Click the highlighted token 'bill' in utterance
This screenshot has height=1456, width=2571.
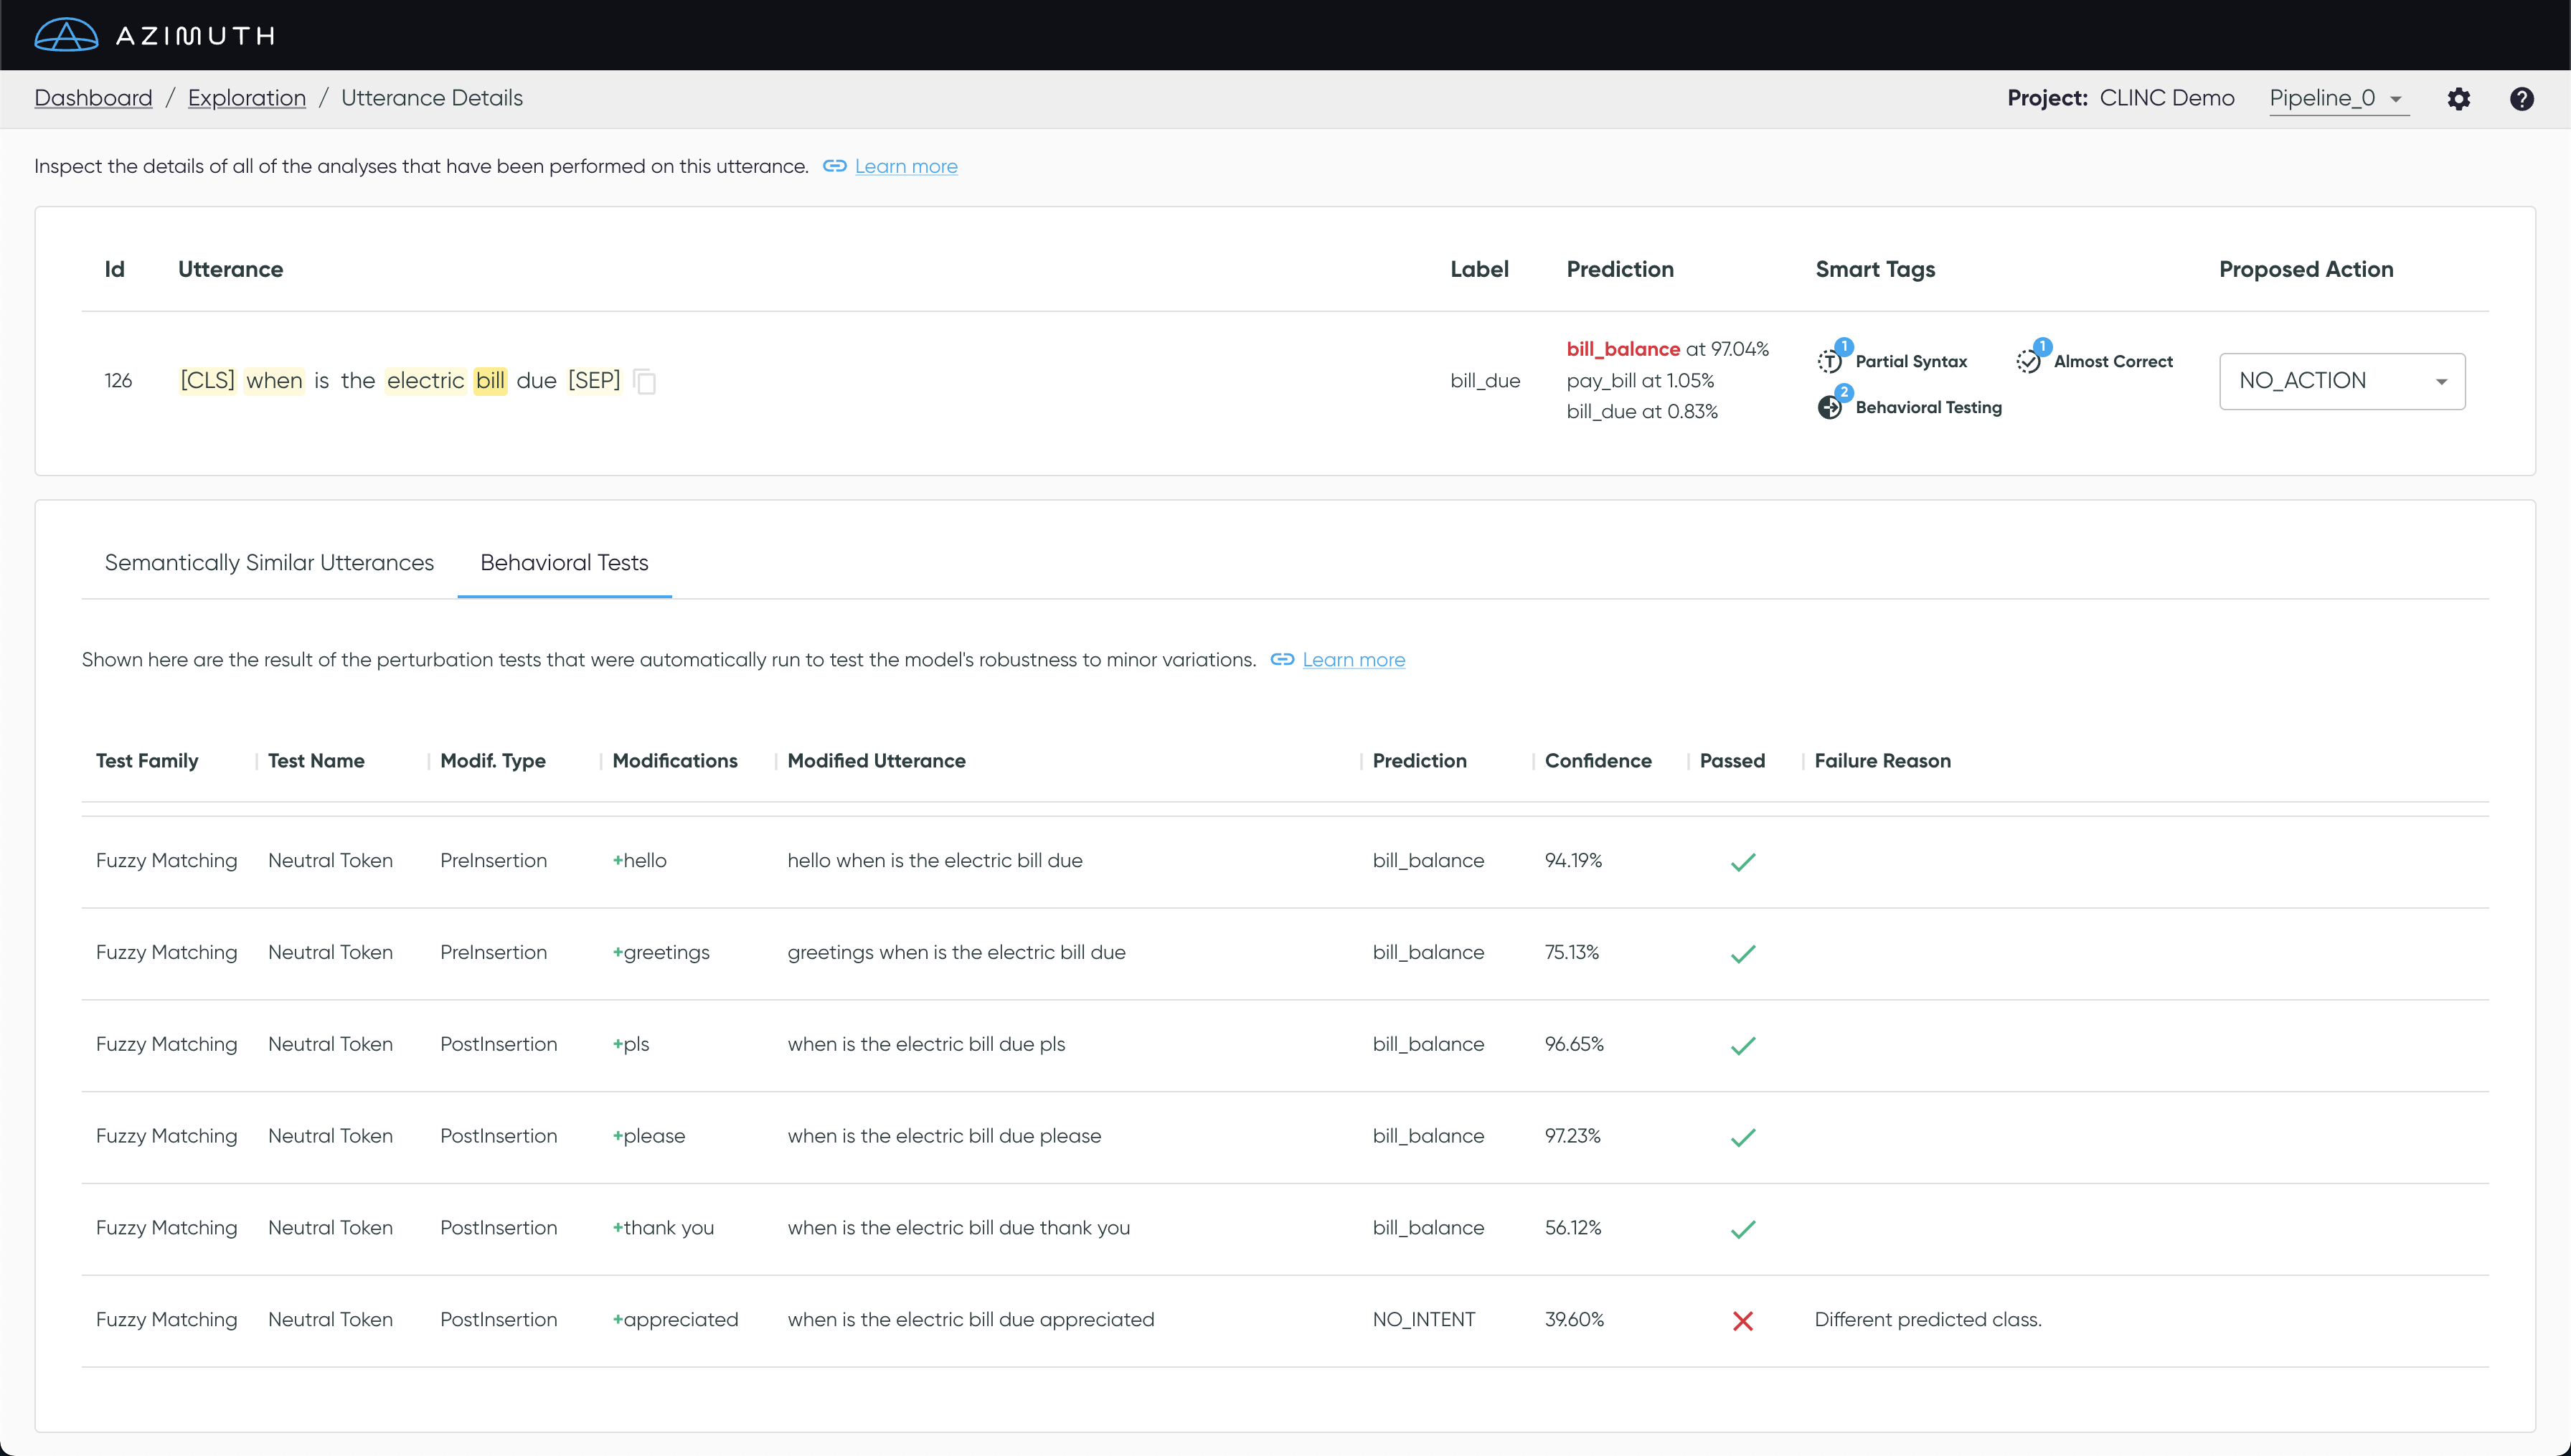(x=490, y=380)
